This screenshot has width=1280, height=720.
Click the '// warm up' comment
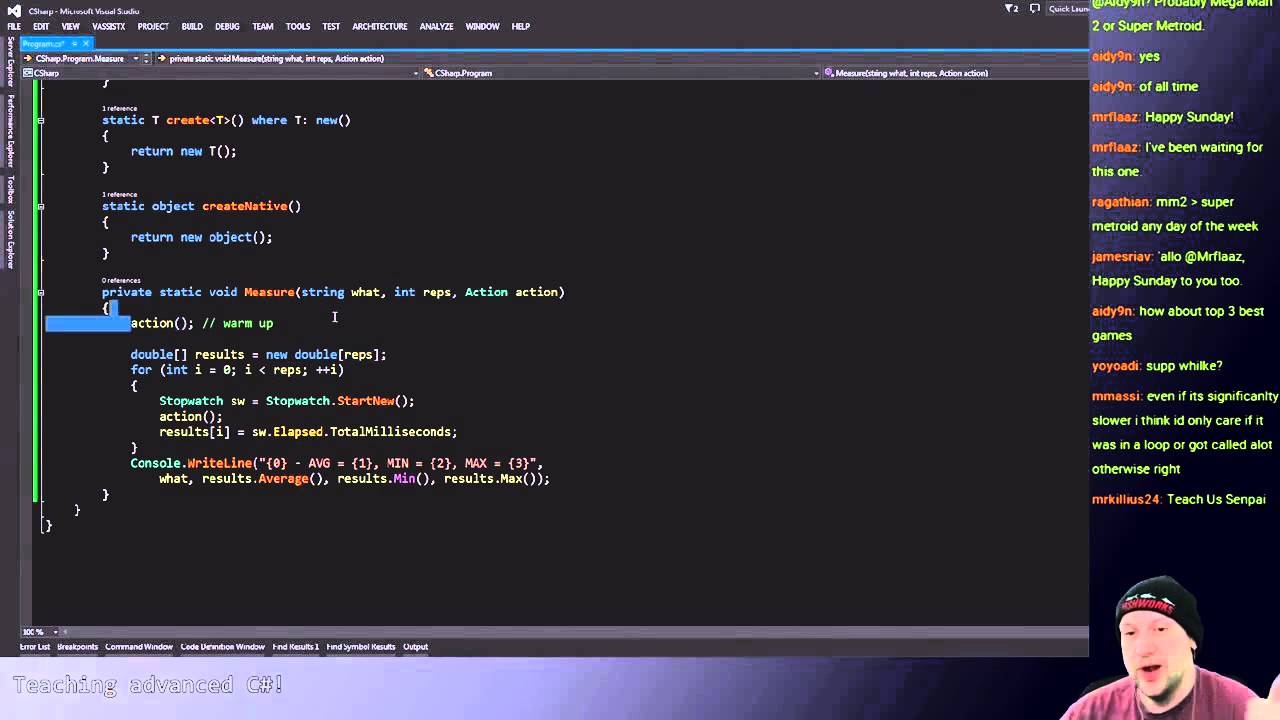click(x=237, y=323)
